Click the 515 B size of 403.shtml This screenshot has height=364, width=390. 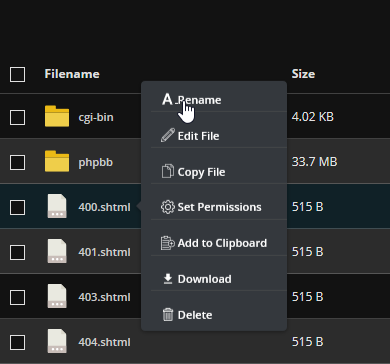[x=308, y=297]
